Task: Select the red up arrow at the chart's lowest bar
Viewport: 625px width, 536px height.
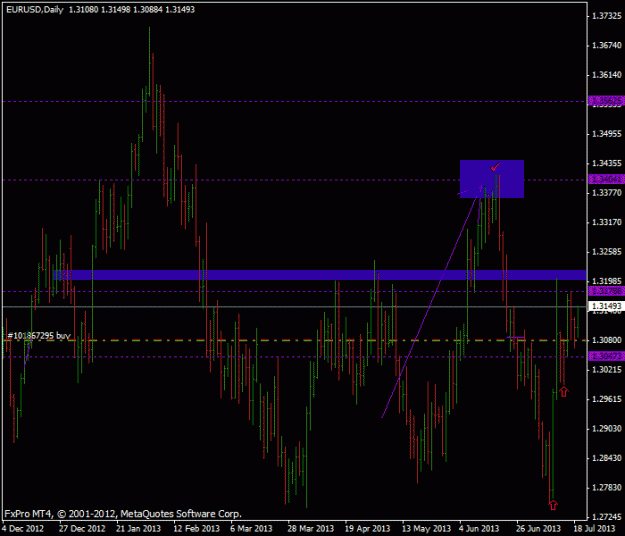Action: (x=552, y=505)
